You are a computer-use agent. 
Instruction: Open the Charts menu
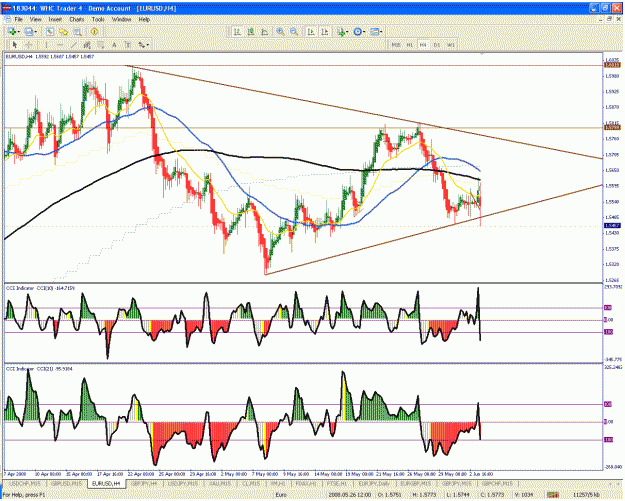[x=77, y=19]
